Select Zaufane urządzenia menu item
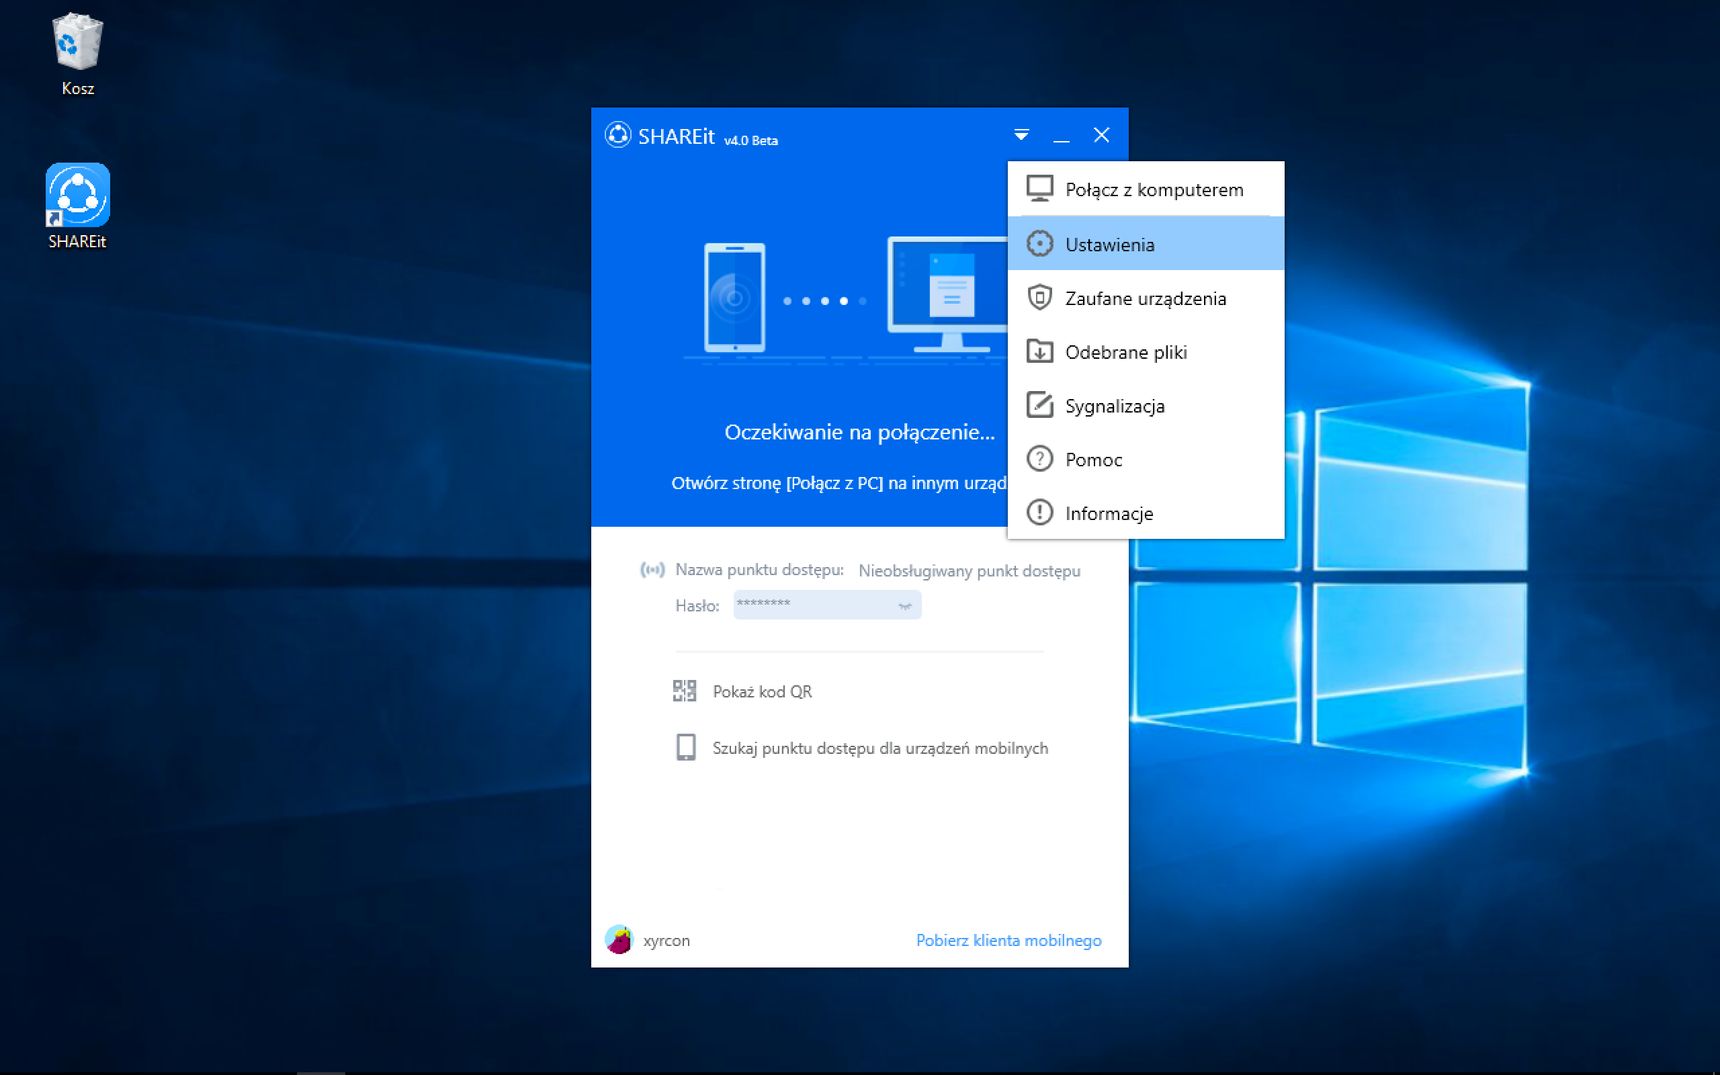The width and height of the screenshot is (1720, 1075). (x=1146, y=297)
